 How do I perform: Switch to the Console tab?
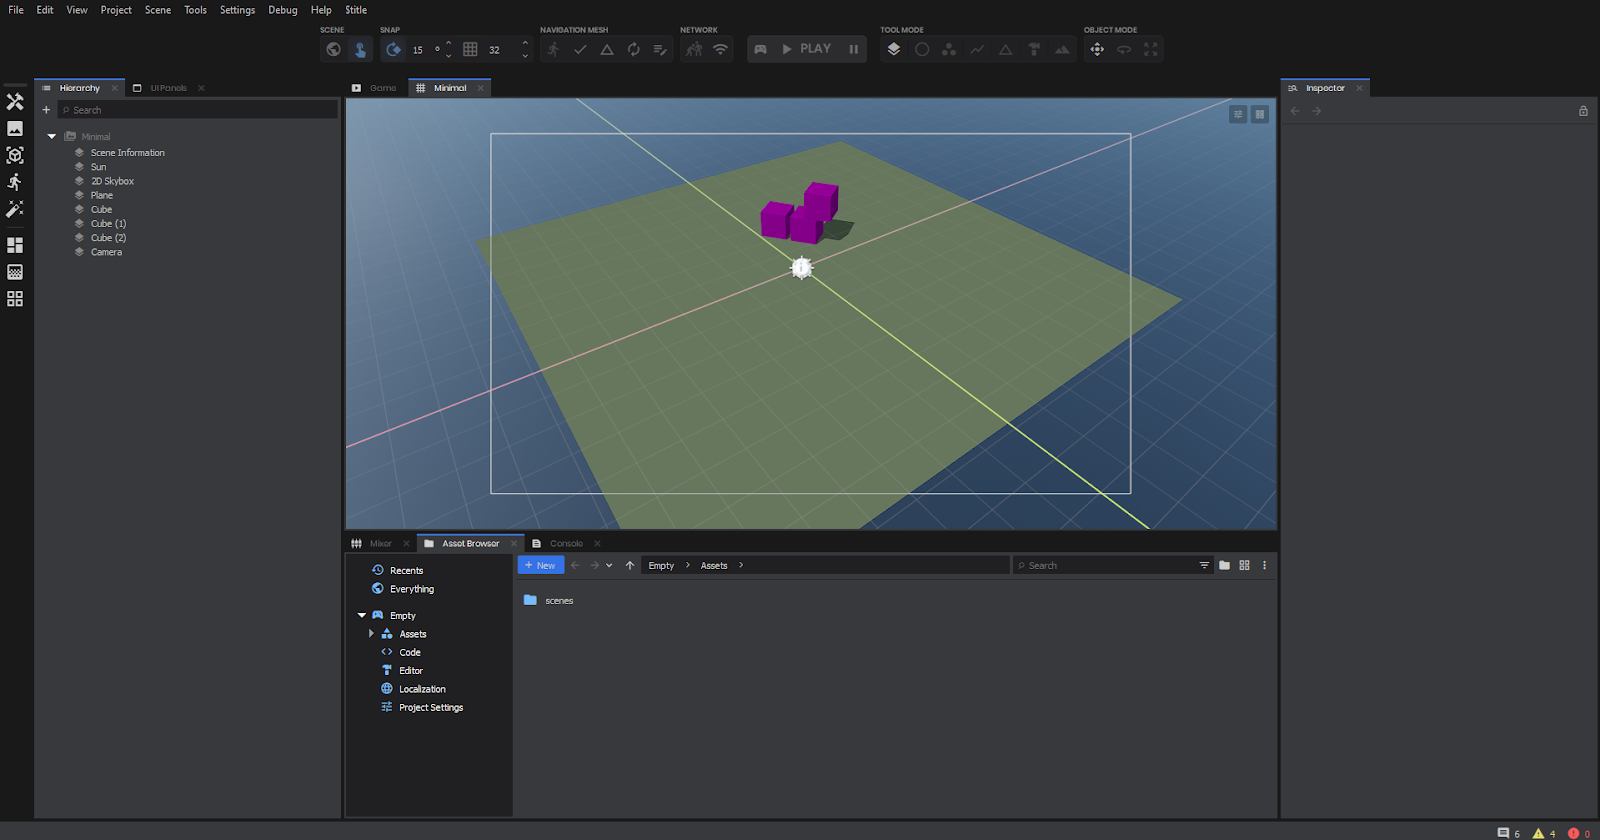[x=566, y=544]
